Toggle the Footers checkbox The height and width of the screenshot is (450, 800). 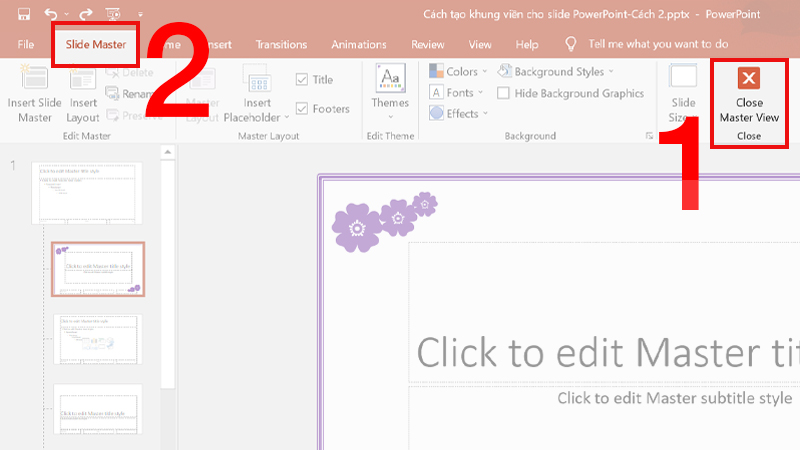(x=302, y=108)
